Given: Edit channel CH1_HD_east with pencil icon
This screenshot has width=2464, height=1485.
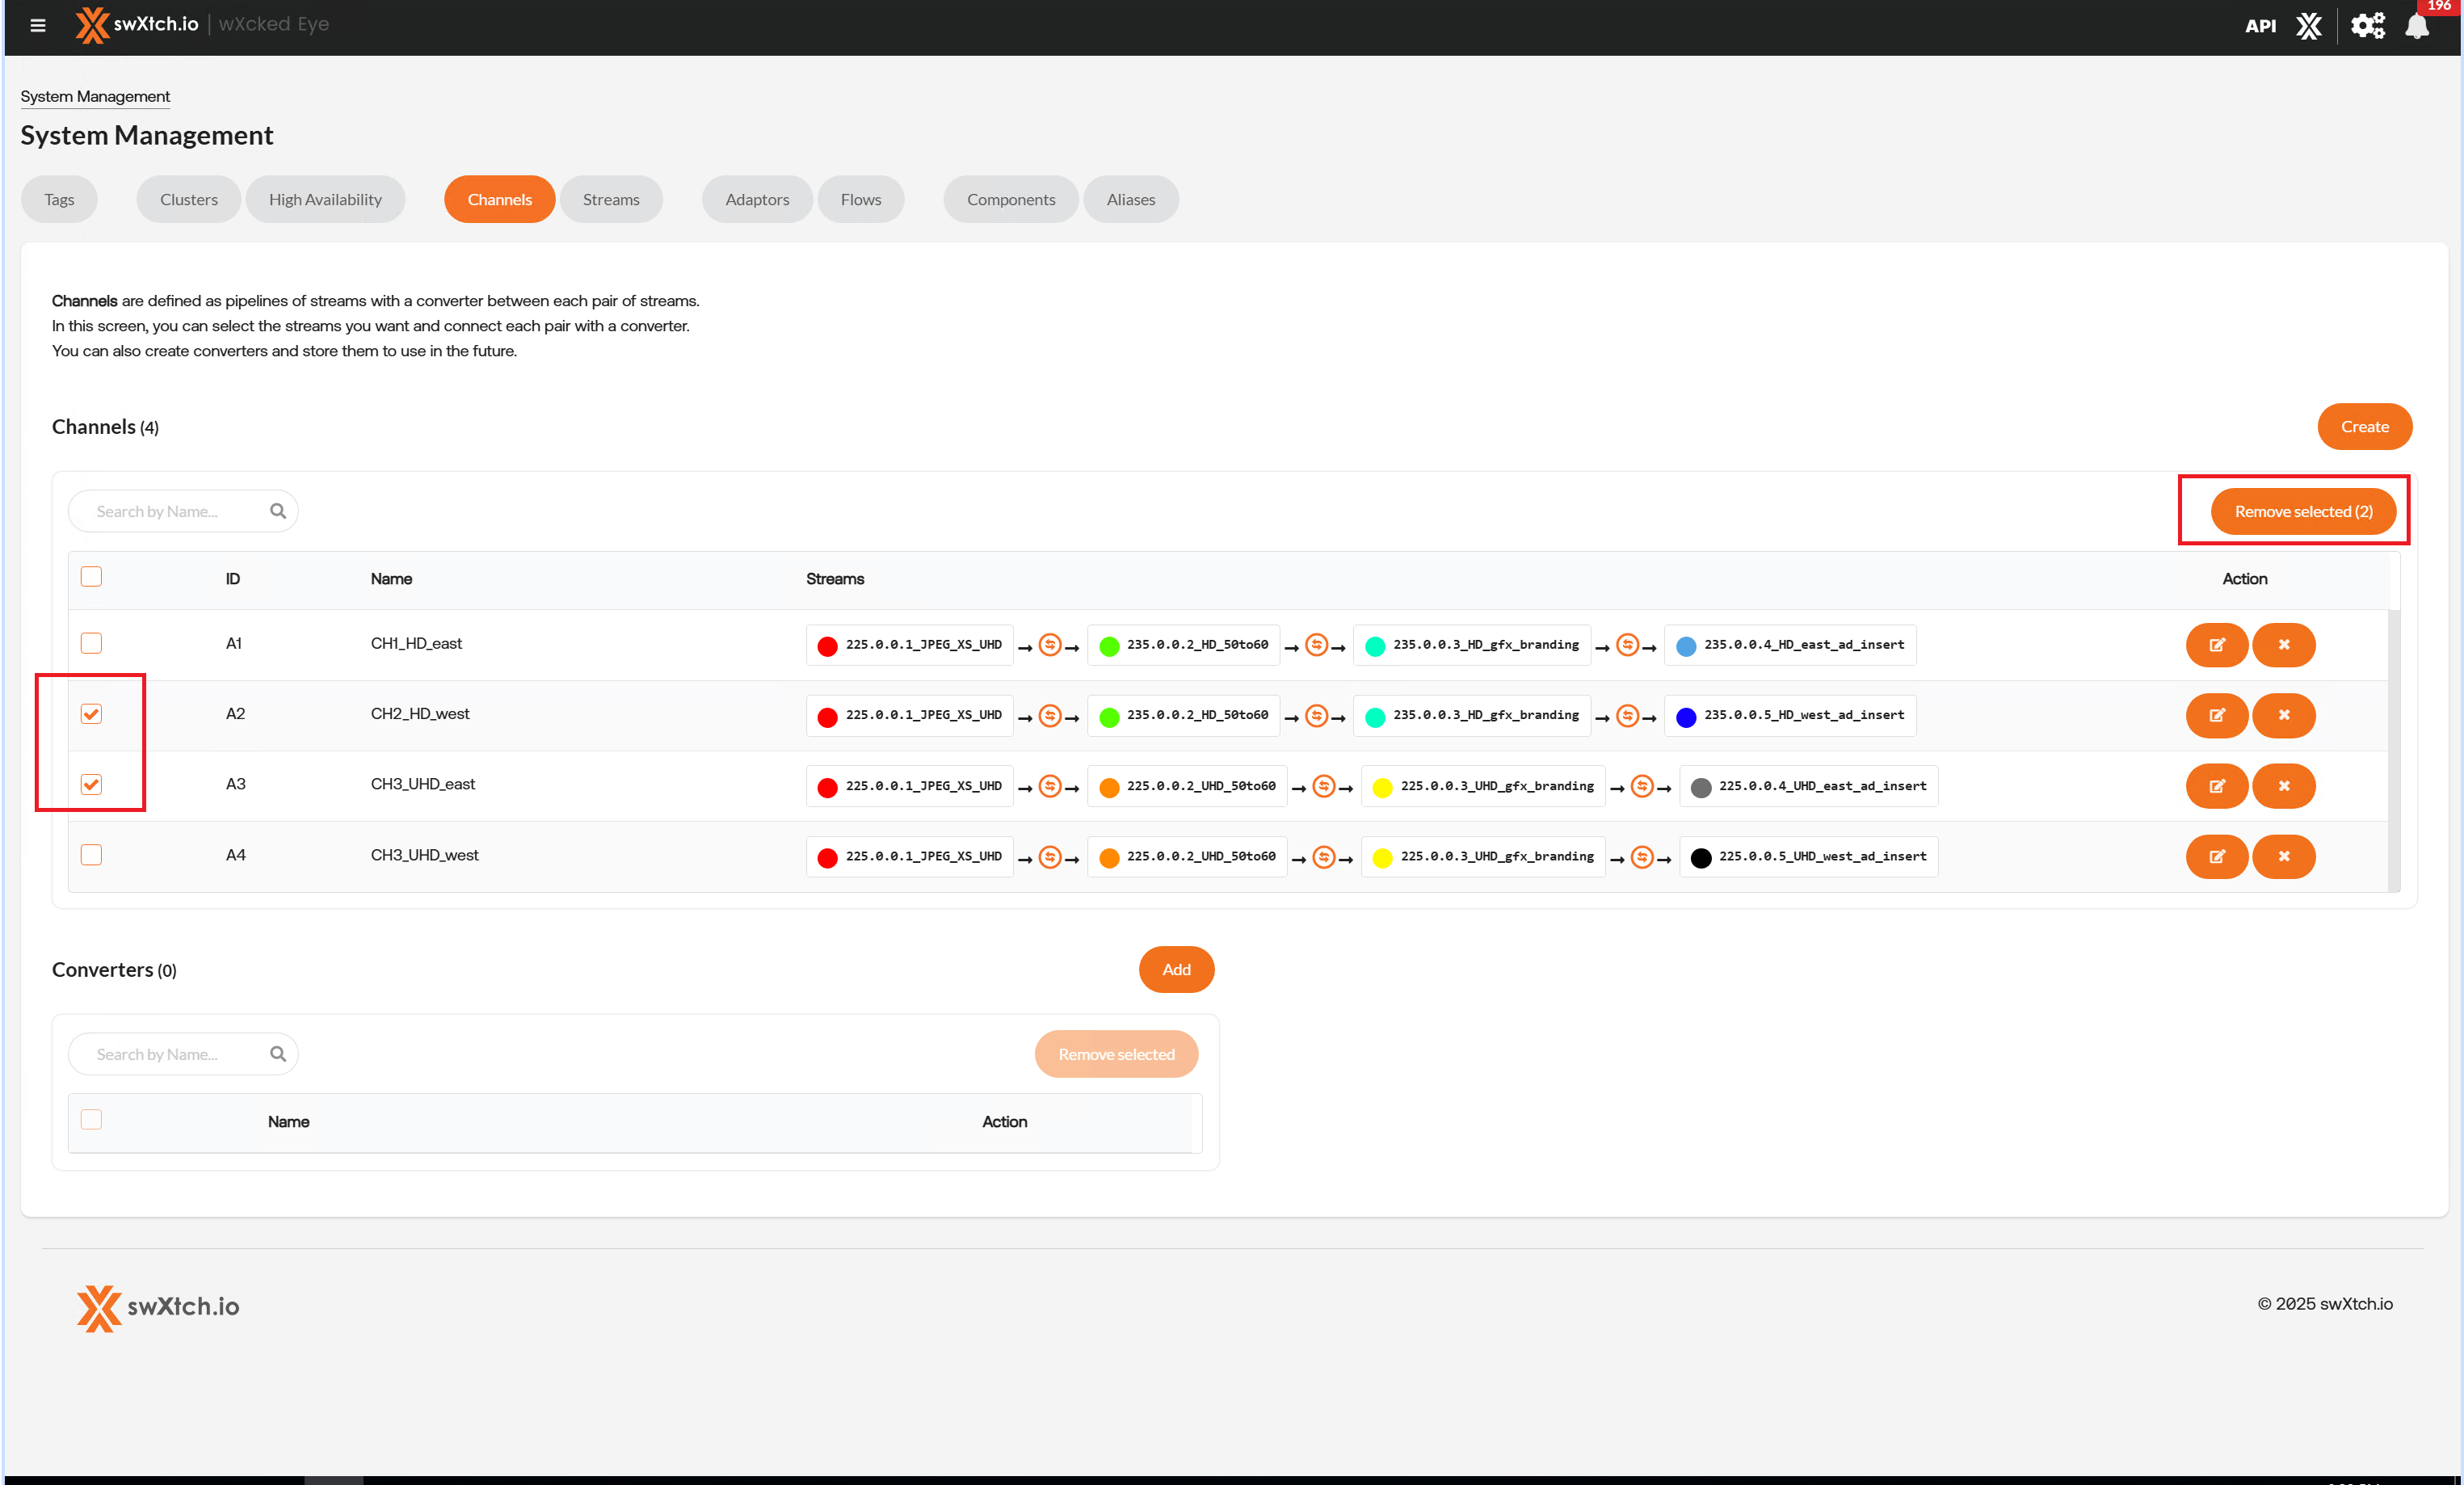Looking at the screenshot, I should coord(2216,645).
